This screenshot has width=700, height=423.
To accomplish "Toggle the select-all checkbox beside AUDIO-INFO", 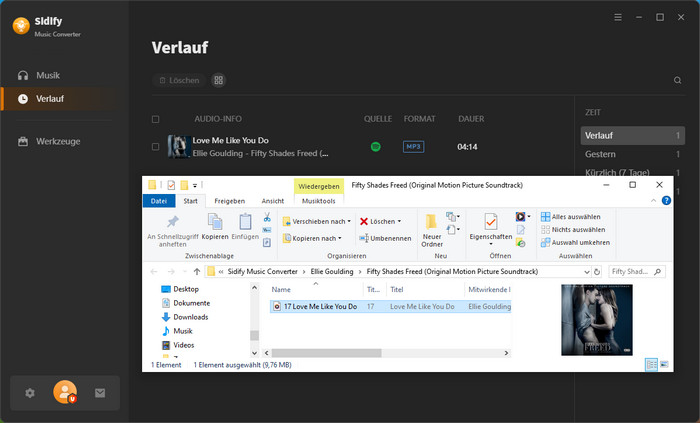I will coord(155,119).
